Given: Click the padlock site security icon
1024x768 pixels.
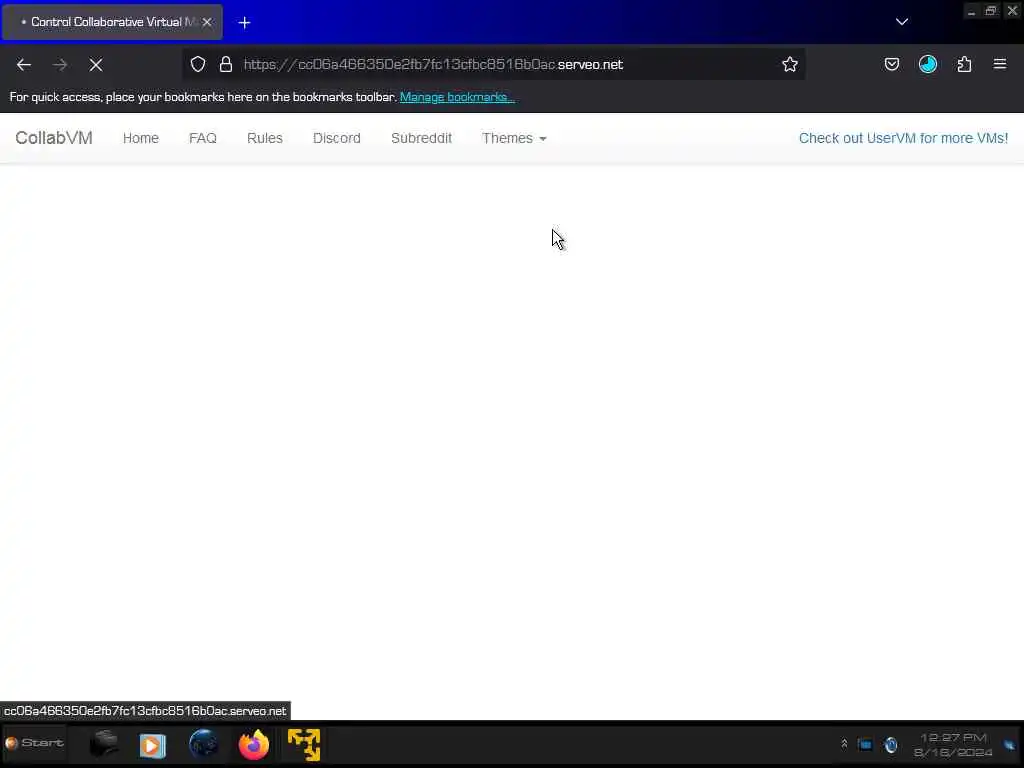Looking at the screenshot, I should click(x=226, y=64).
